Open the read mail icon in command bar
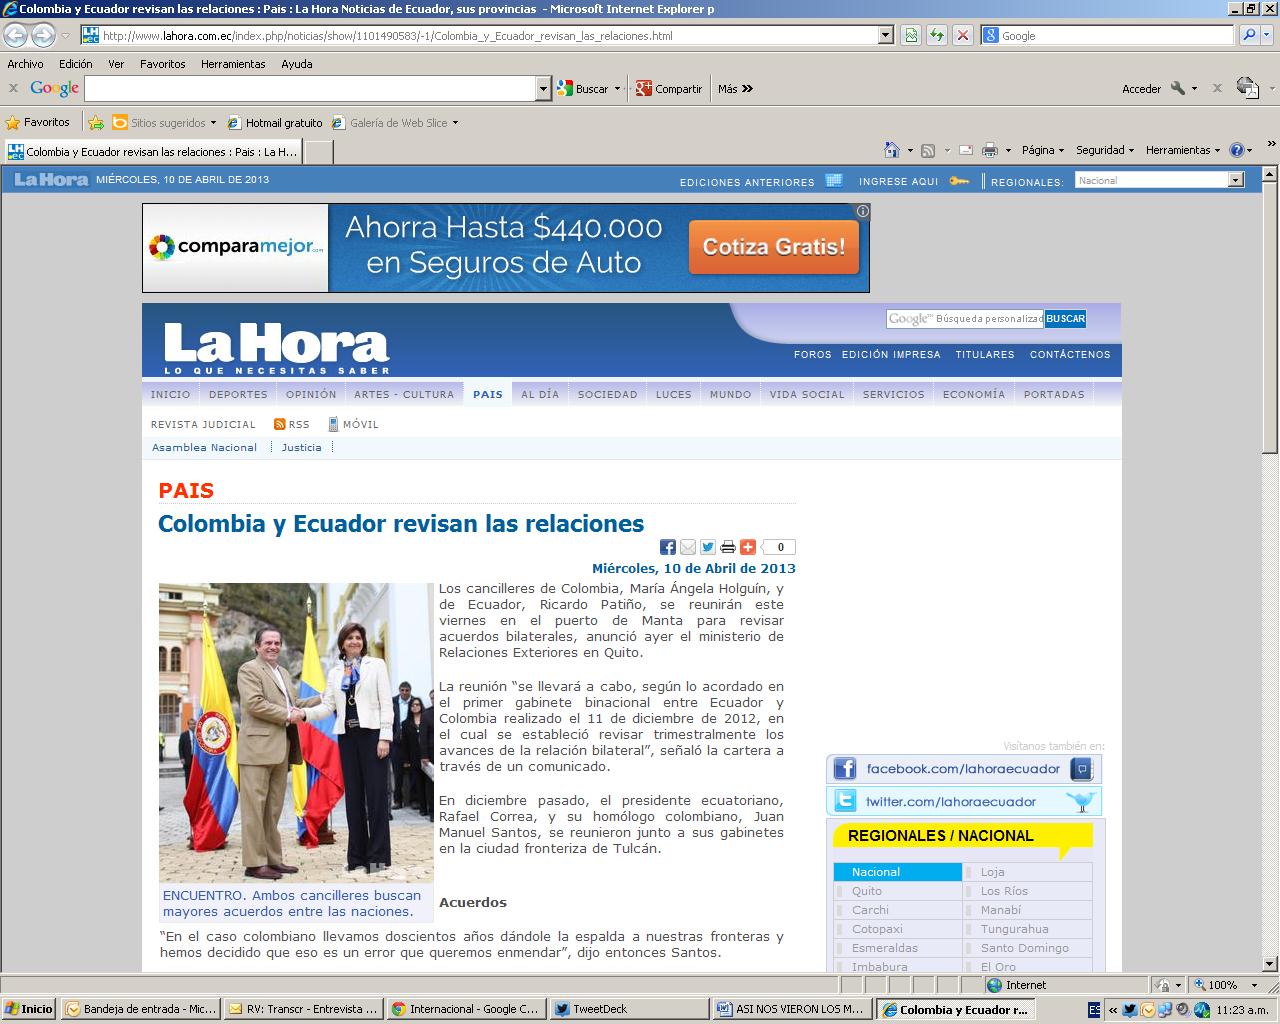The width and height of the screenshot is (1280, 1024). click(x=966, y=150)
